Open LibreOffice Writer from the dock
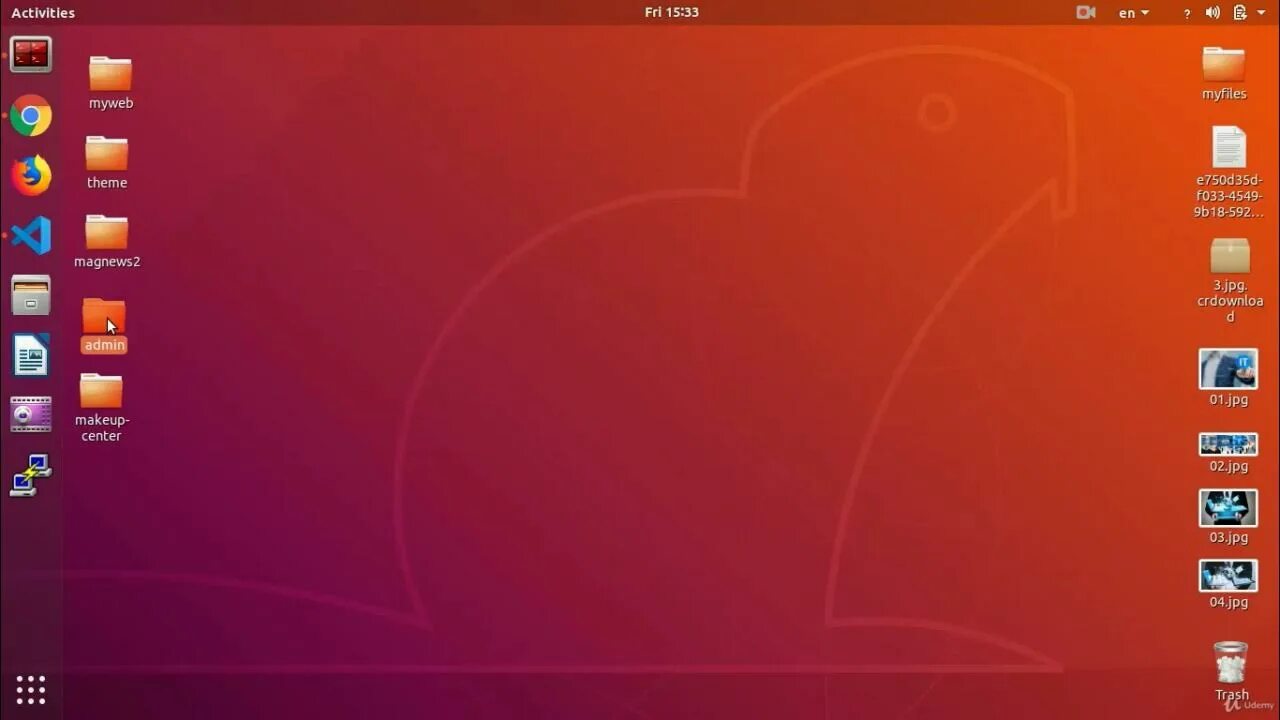1280x720 pixels. (x=31, y=355)
